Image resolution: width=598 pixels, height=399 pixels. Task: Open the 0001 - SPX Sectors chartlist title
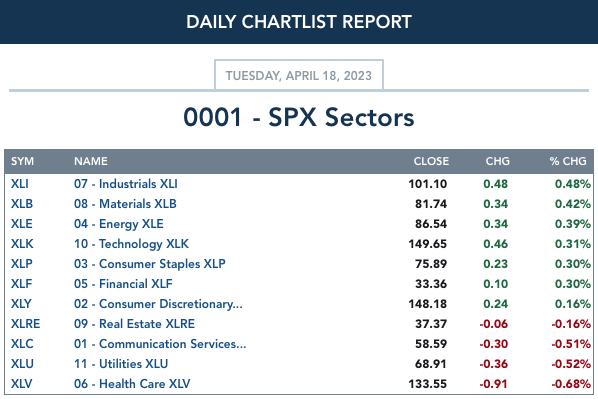[x=299, y=117]
